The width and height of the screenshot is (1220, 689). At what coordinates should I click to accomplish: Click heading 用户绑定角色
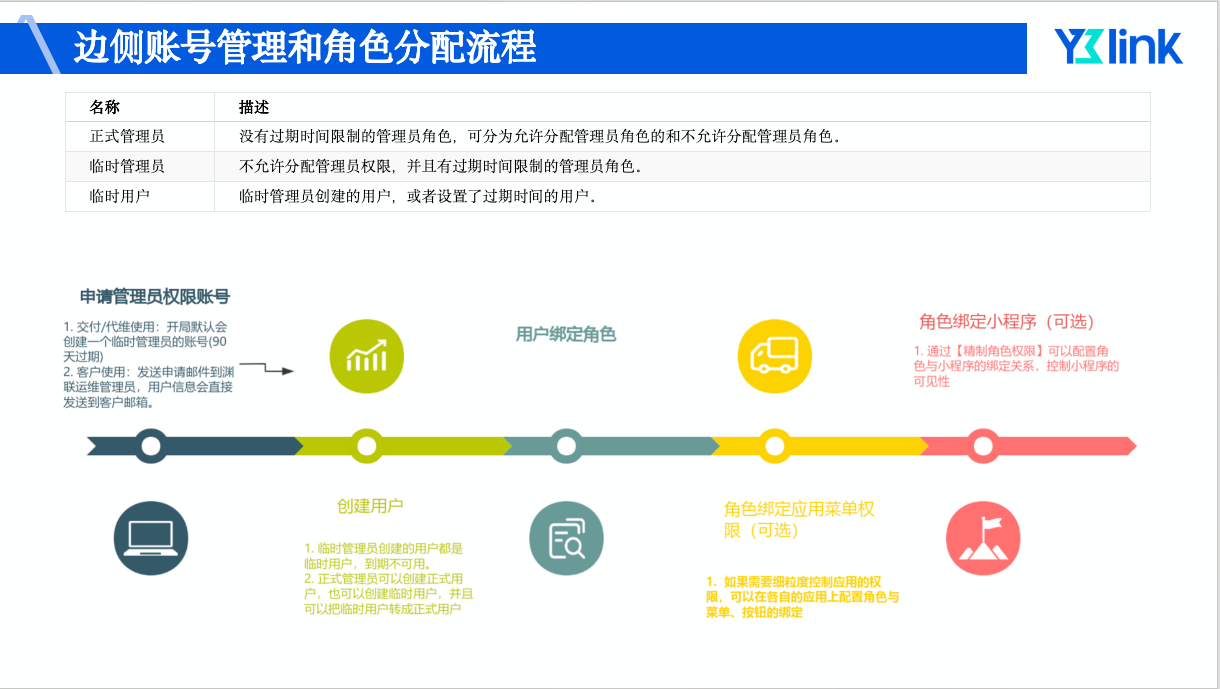click(x=566, y=334)
